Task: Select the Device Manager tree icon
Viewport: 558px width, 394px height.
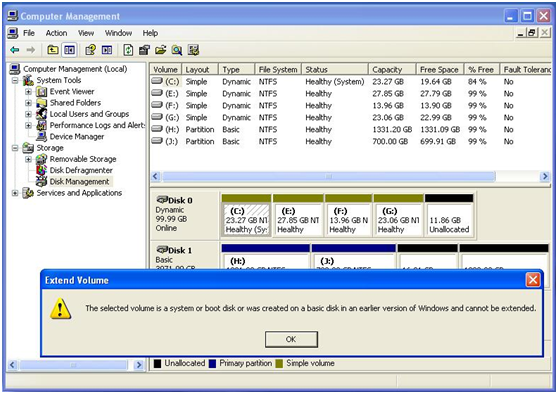Action: point(42,137)
